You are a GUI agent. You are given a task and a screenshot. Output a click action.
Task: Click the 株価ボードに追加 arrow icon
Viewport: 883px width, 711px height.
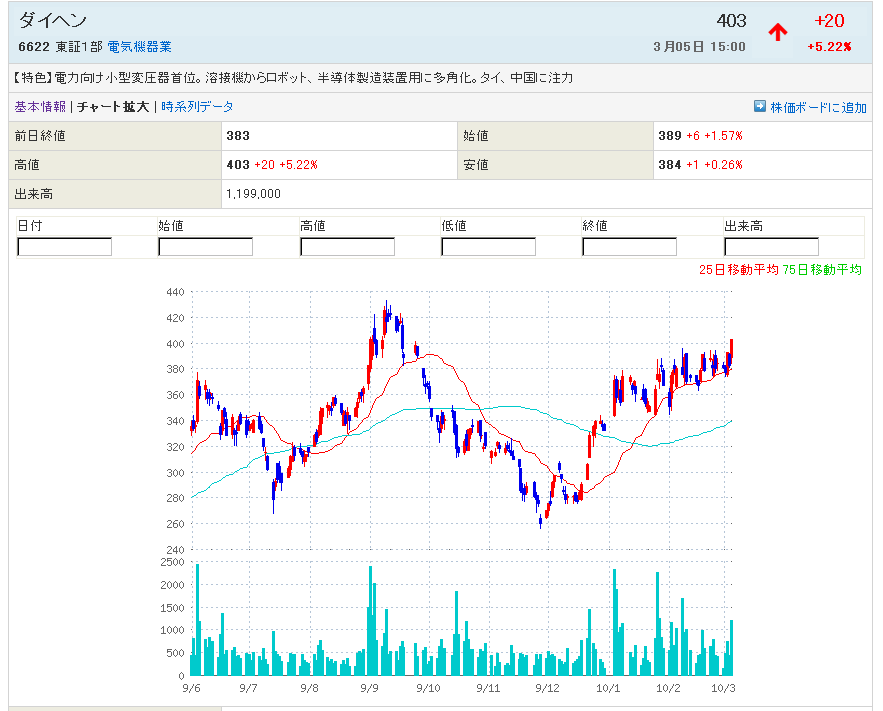click(760, 107)
